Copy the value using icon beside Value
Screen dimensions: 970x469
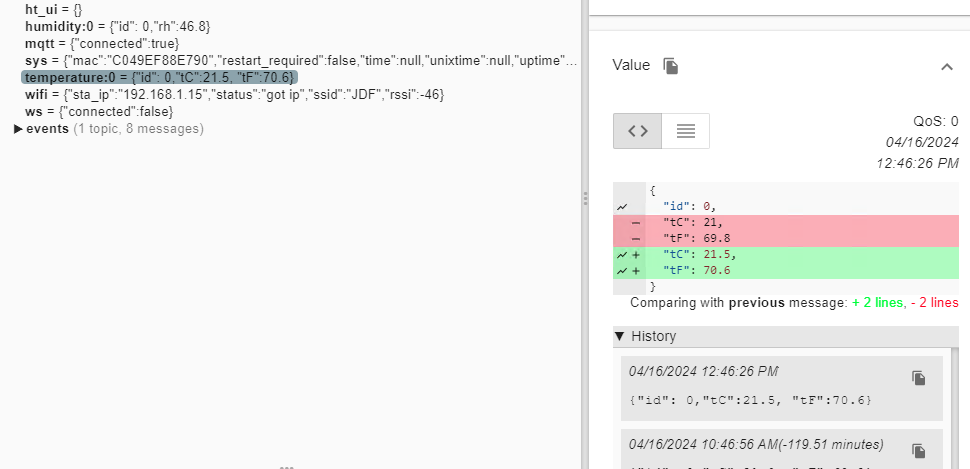672,66
